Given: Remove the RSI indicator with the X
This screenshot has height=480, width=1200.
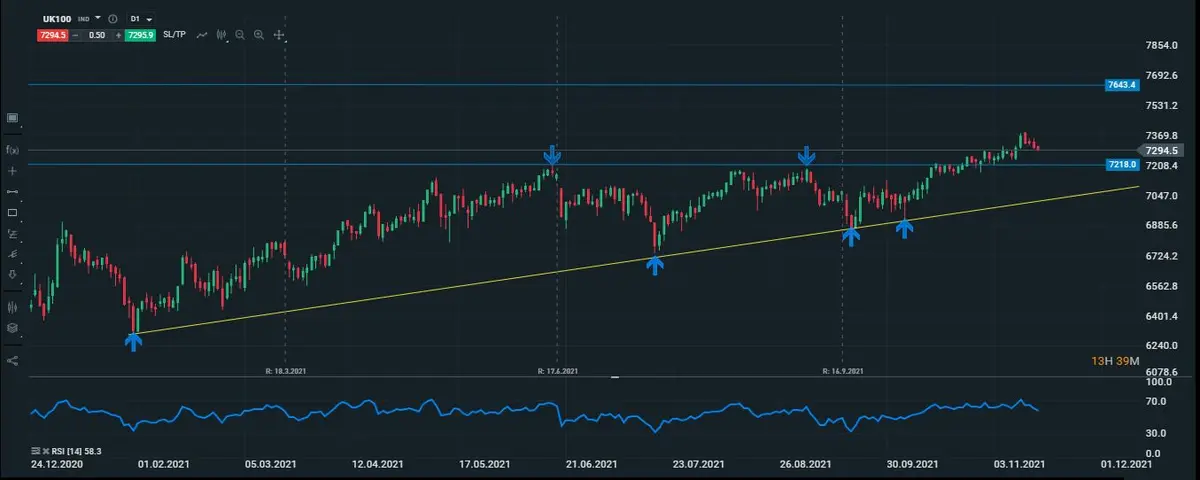Looking at the screenshot, I should tap(48, 452).
